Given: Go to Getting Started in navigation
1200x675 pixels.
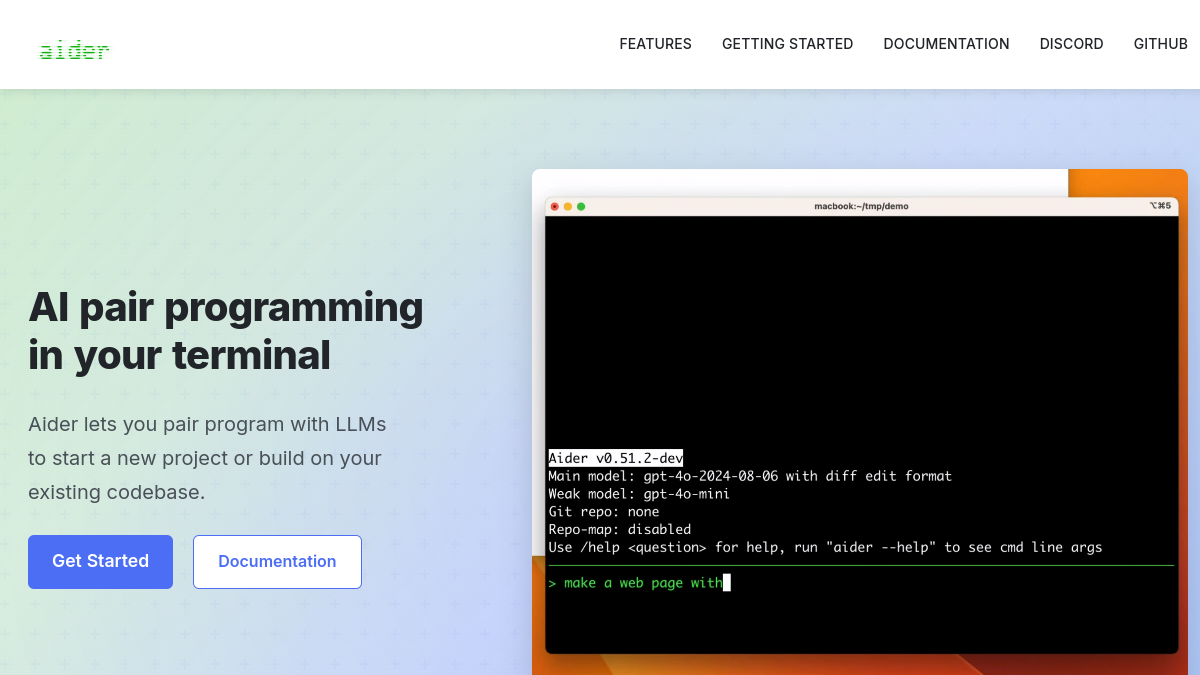Looking at the screenshot, I should coord(787,44).
